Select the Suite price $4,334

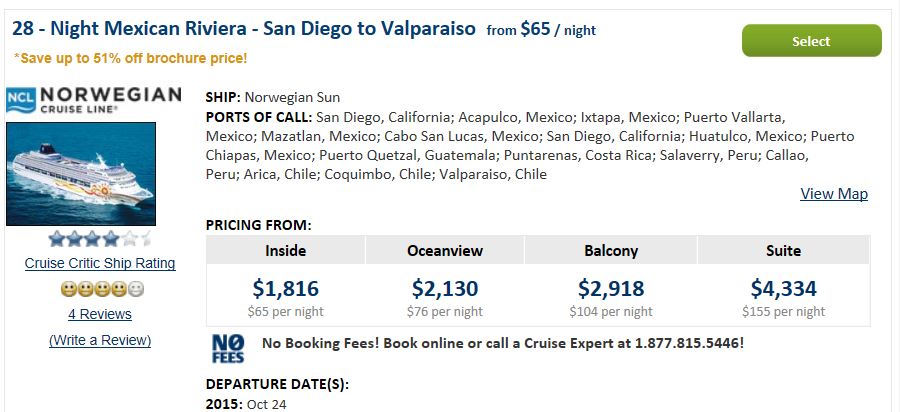click(x=783, y=288)
